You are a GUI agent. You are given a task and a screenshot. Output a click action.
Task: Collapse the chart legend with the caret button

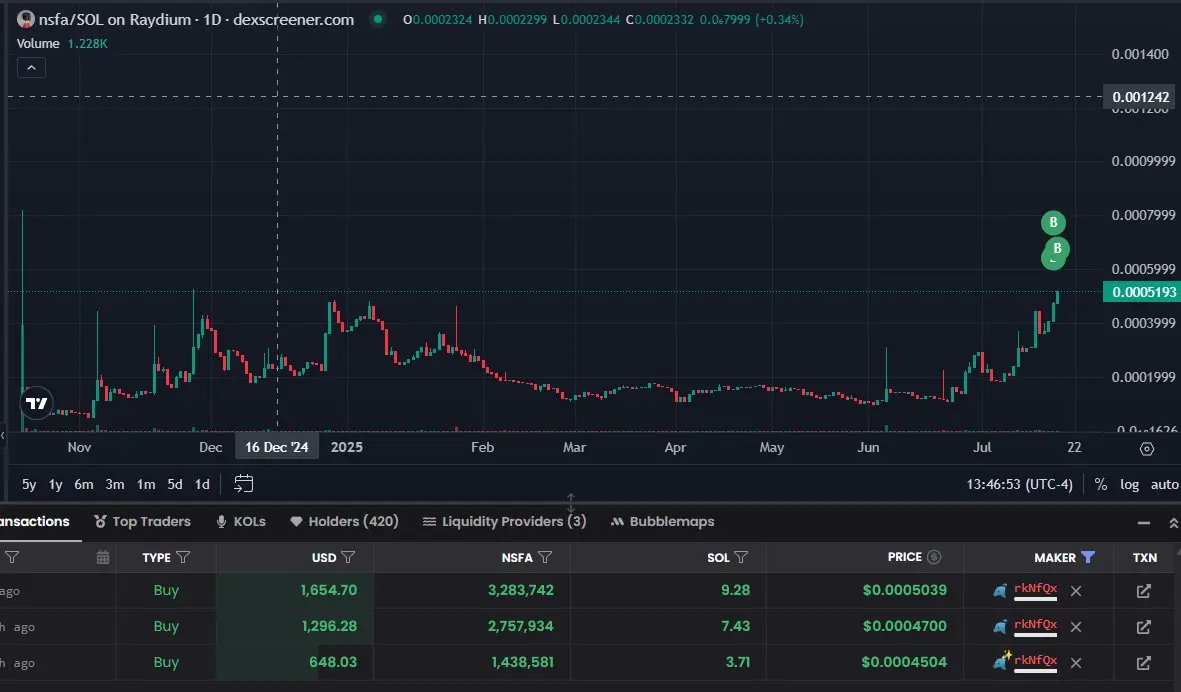31,68
